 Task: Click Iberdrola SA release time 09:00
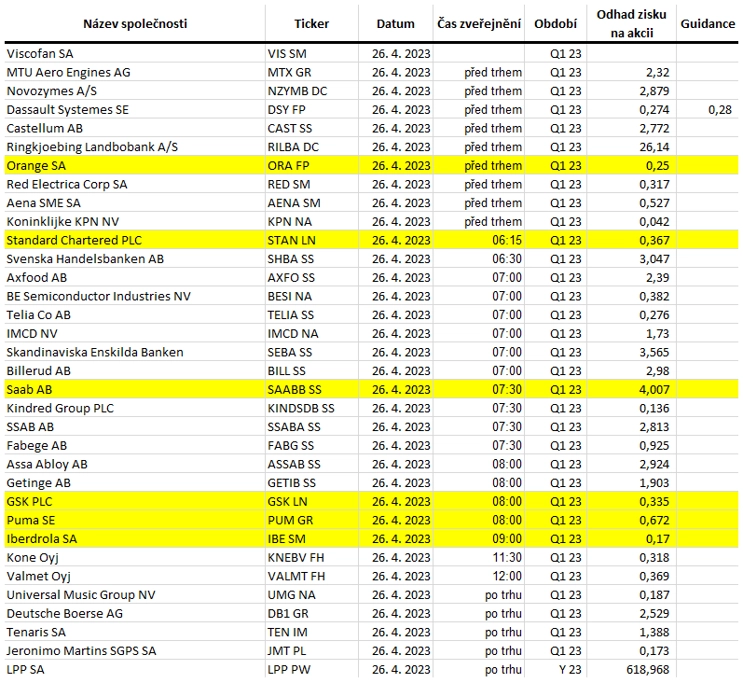(507, 539)
